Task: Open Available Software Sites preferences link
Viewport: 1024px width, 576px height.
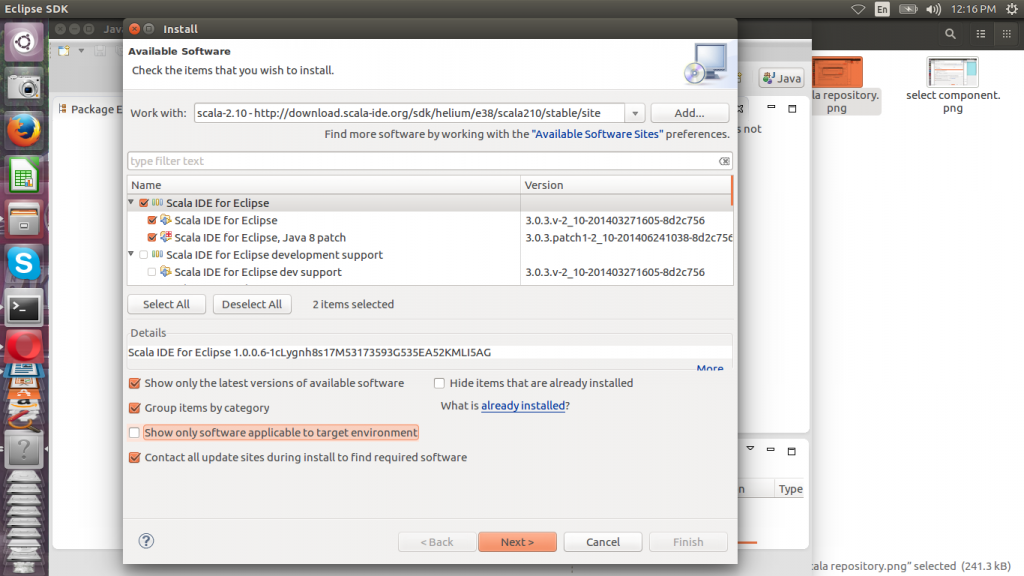Action: [598, 134]
